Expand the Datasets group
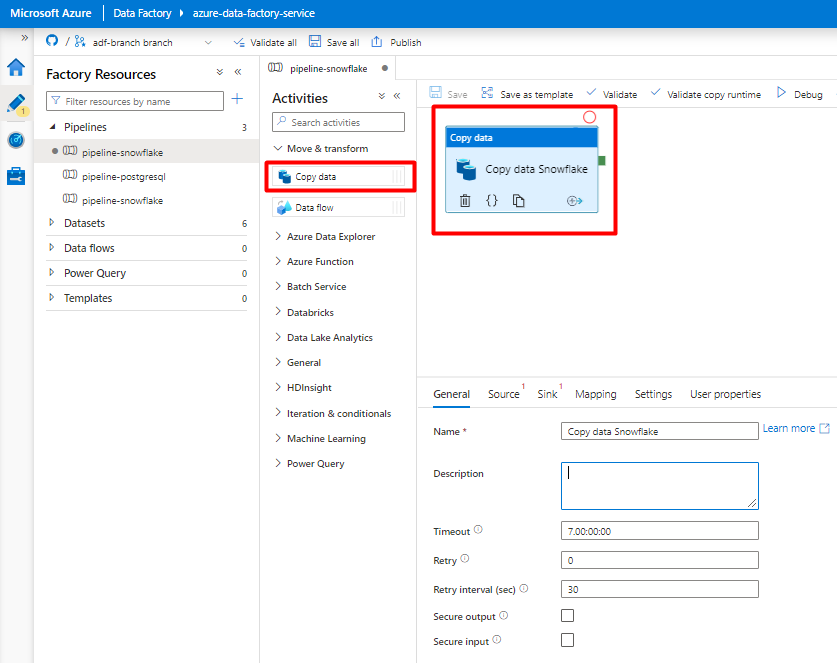The height and width of the screenshot is (663, 837). tap(52, 222)
